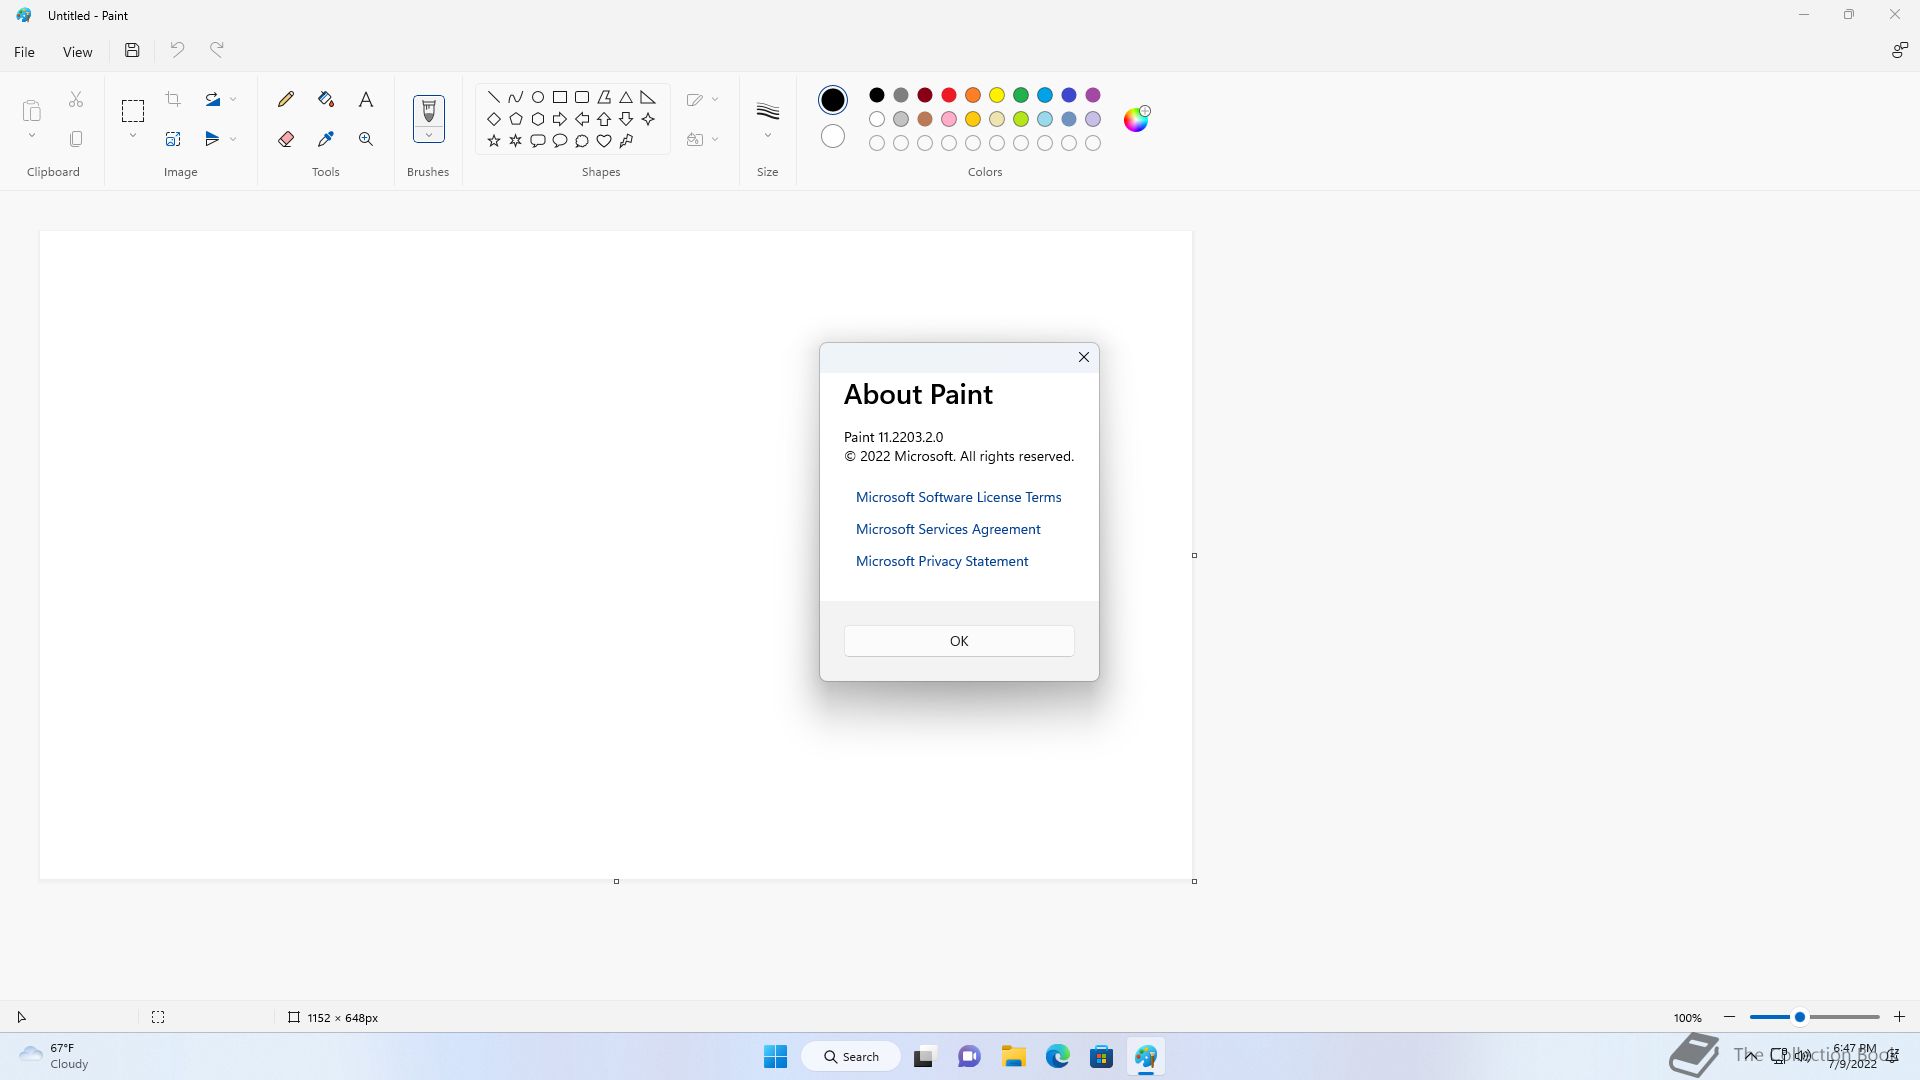Open the View menu
The image size is (1920, 1080).
tap(77, 51)
